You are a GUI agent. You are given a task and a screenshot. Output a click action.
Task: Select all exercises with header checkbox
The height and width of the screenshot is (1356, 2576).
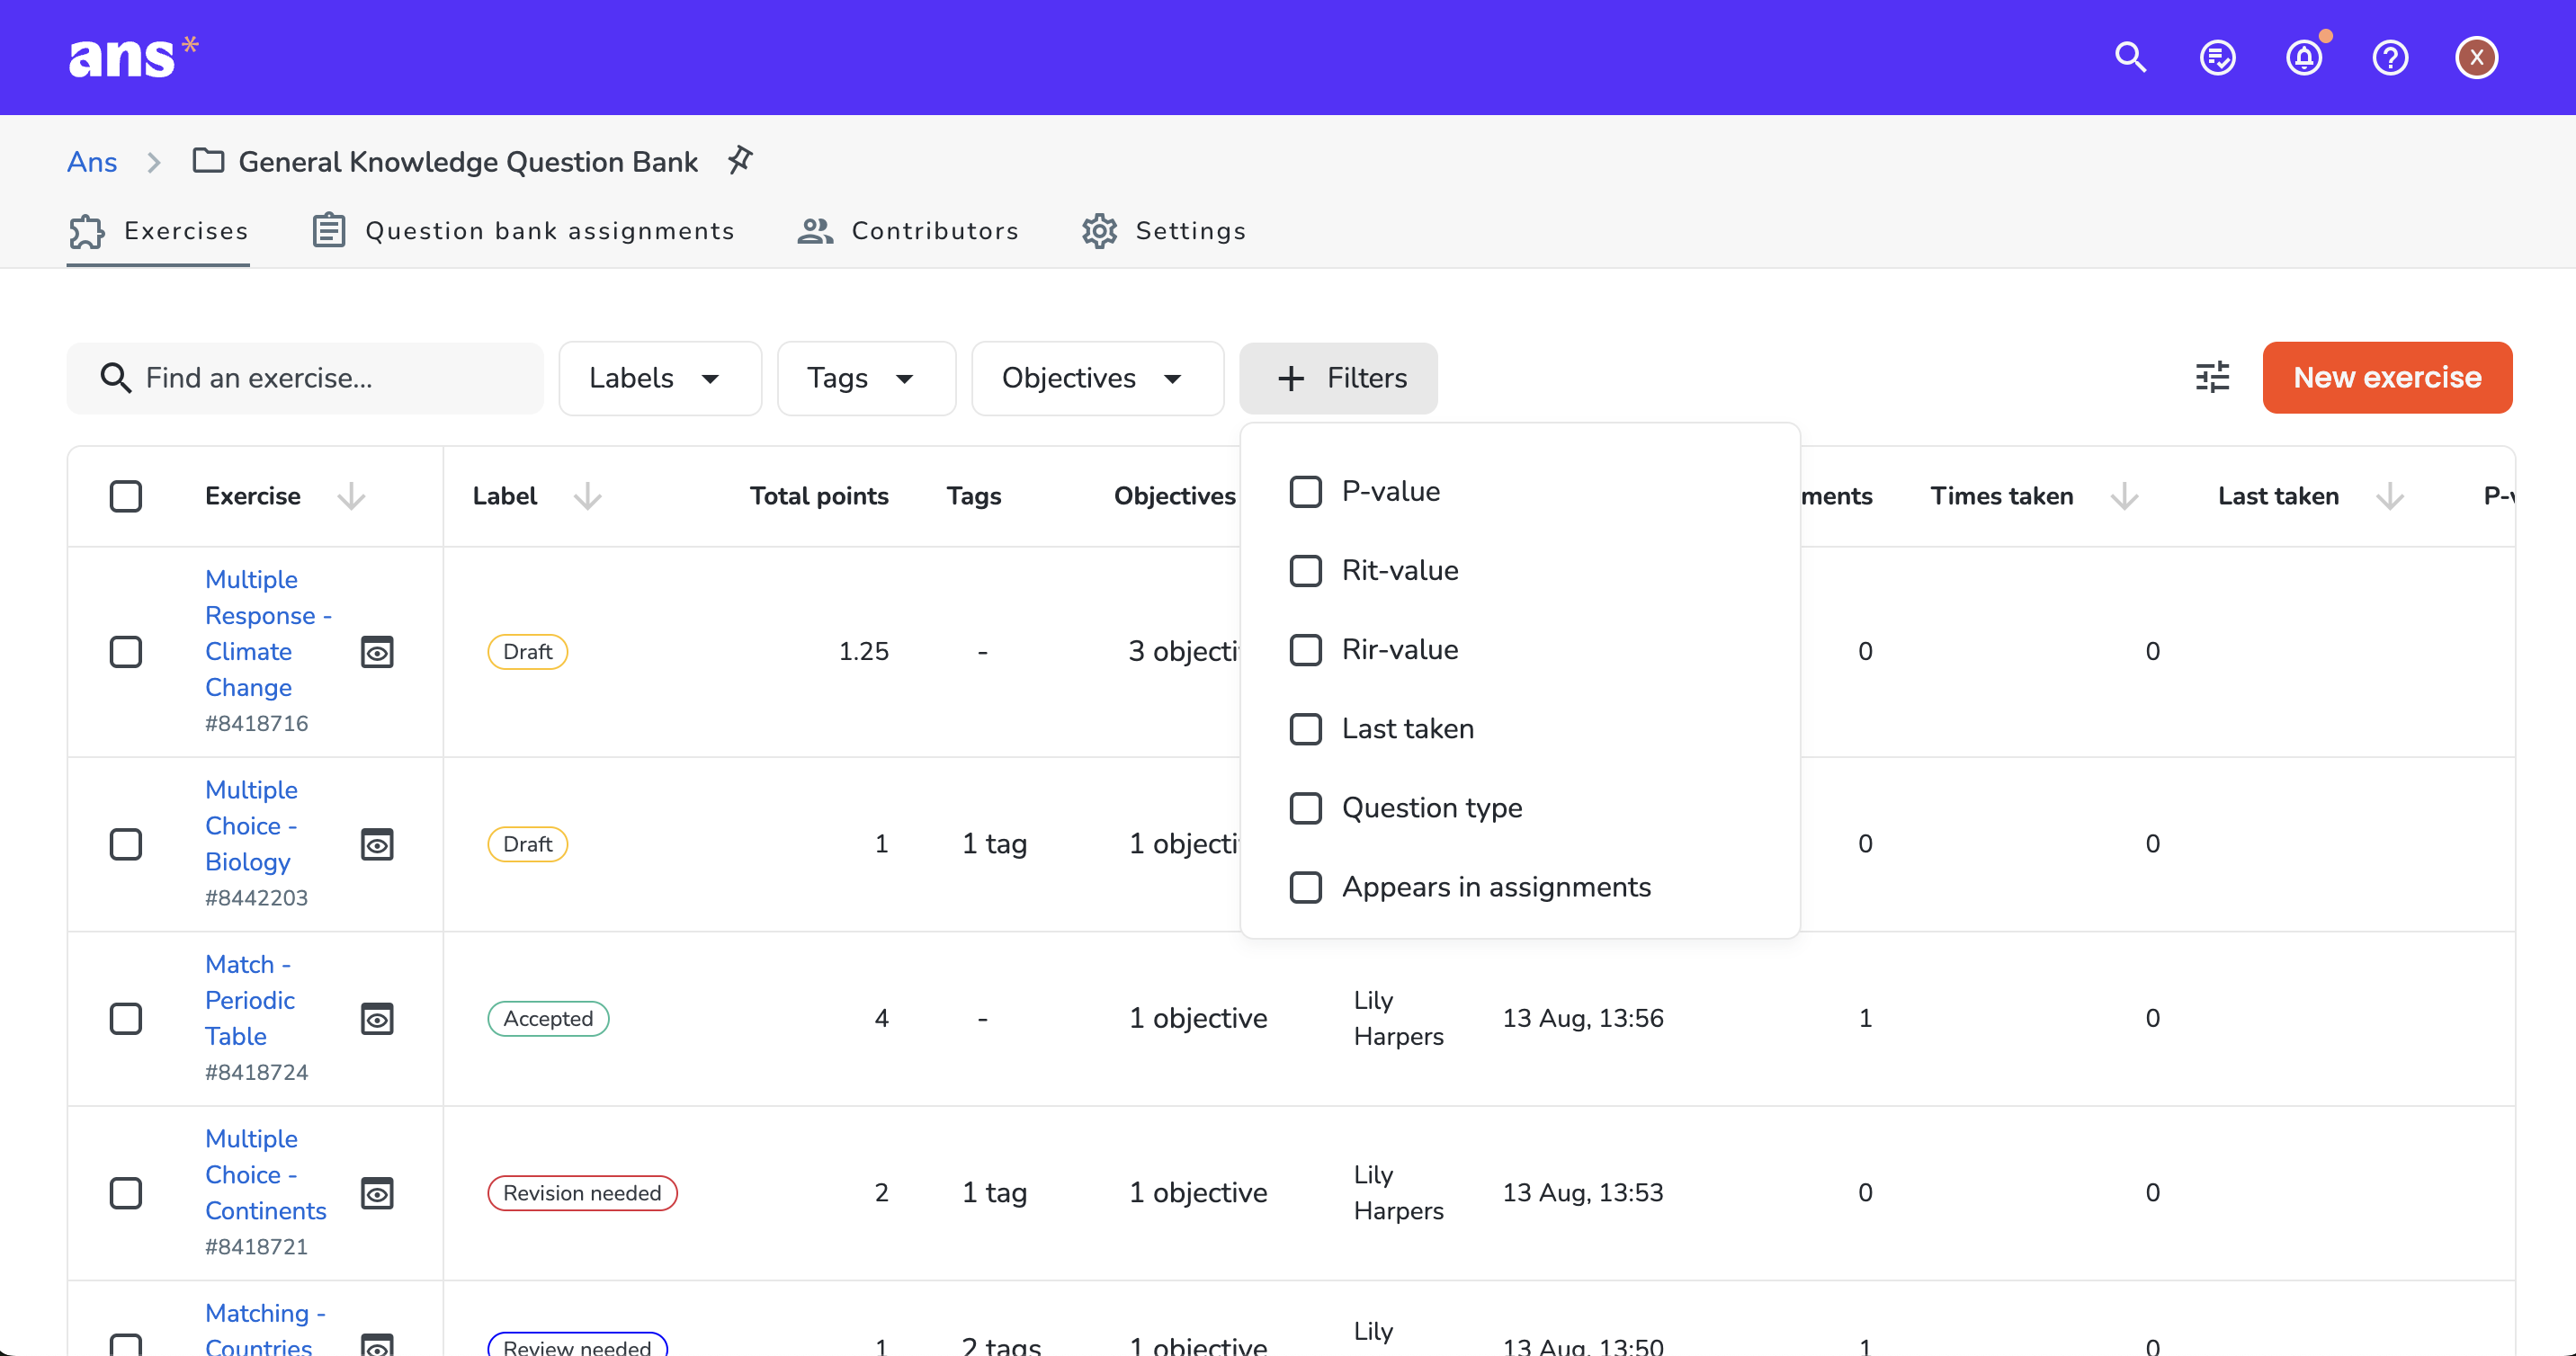126,496
